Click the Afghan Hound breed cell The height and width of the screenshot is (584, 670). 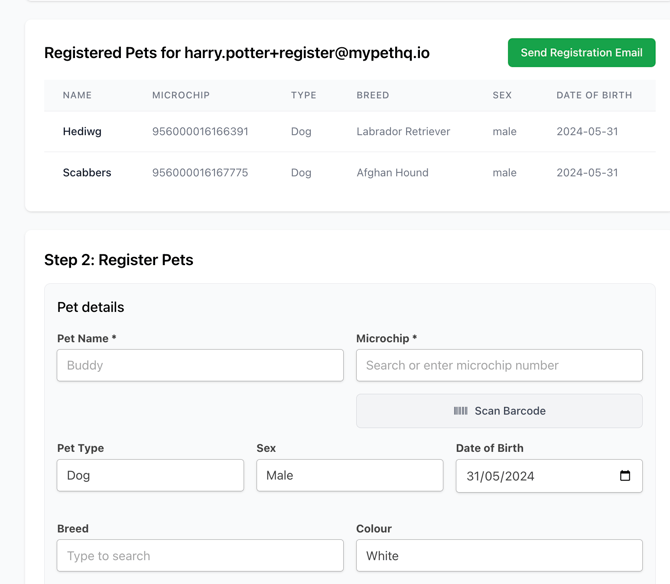coord(392,172)
